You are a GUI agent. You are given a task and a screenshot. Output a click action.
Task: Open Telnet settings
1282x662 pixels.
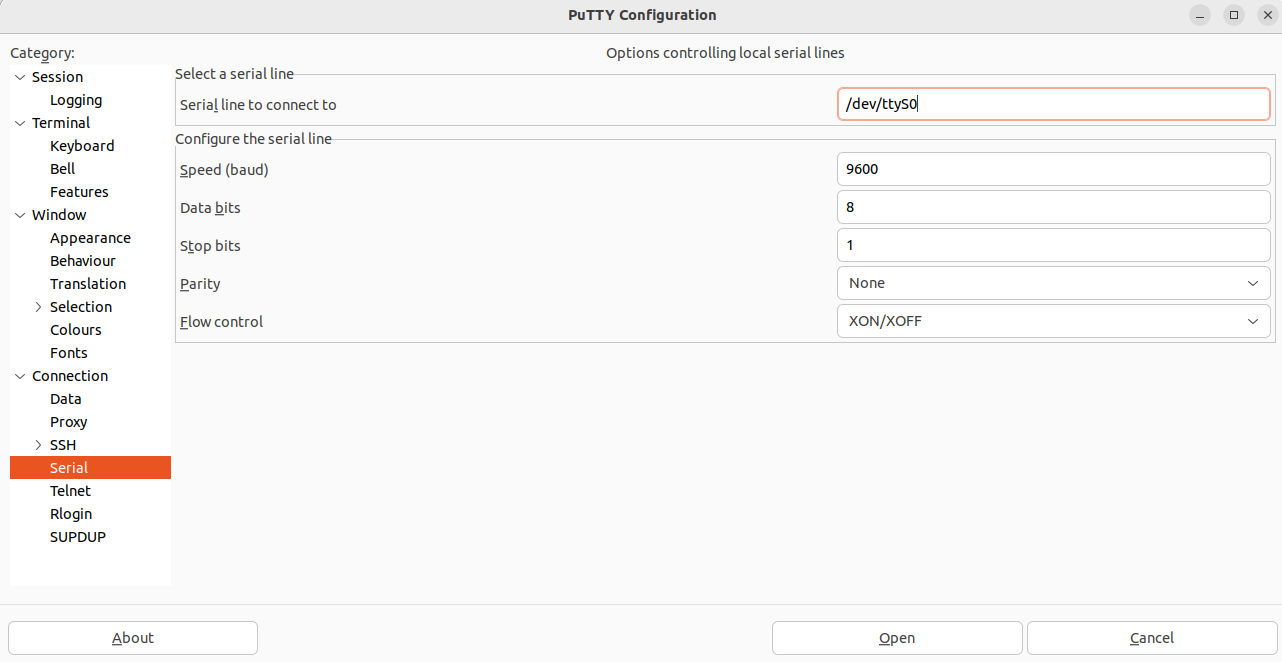pyautogui.click(x=70, y=491)
